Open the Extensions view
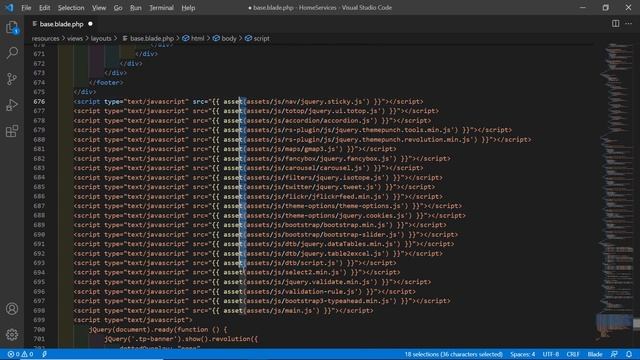 point(12,131)
